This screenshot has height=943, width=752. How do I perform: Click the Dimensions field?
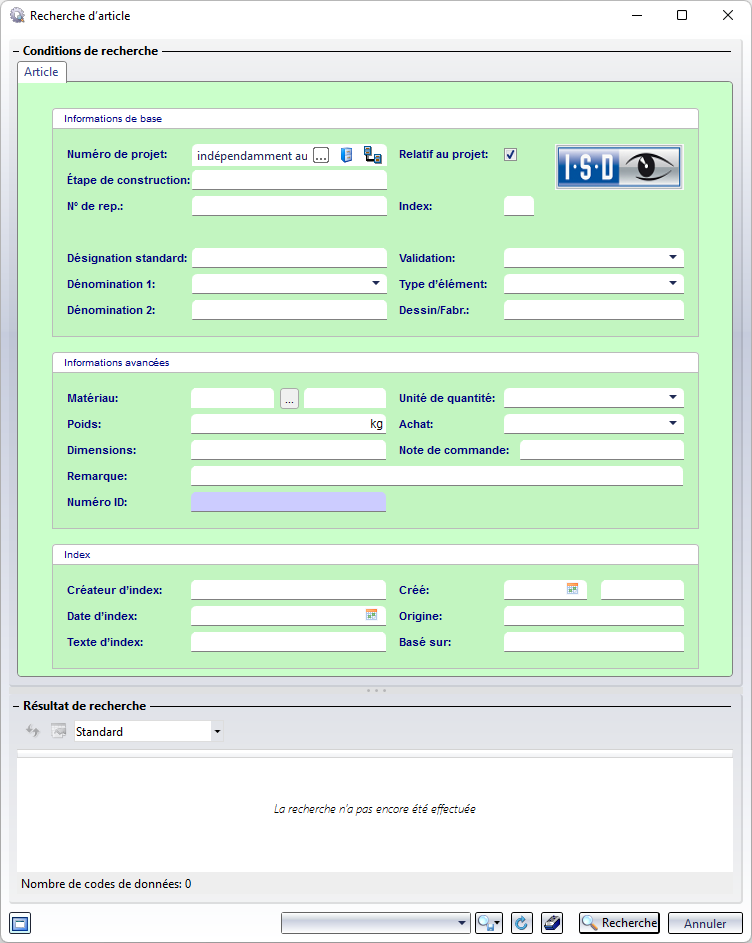coord(288,450)
